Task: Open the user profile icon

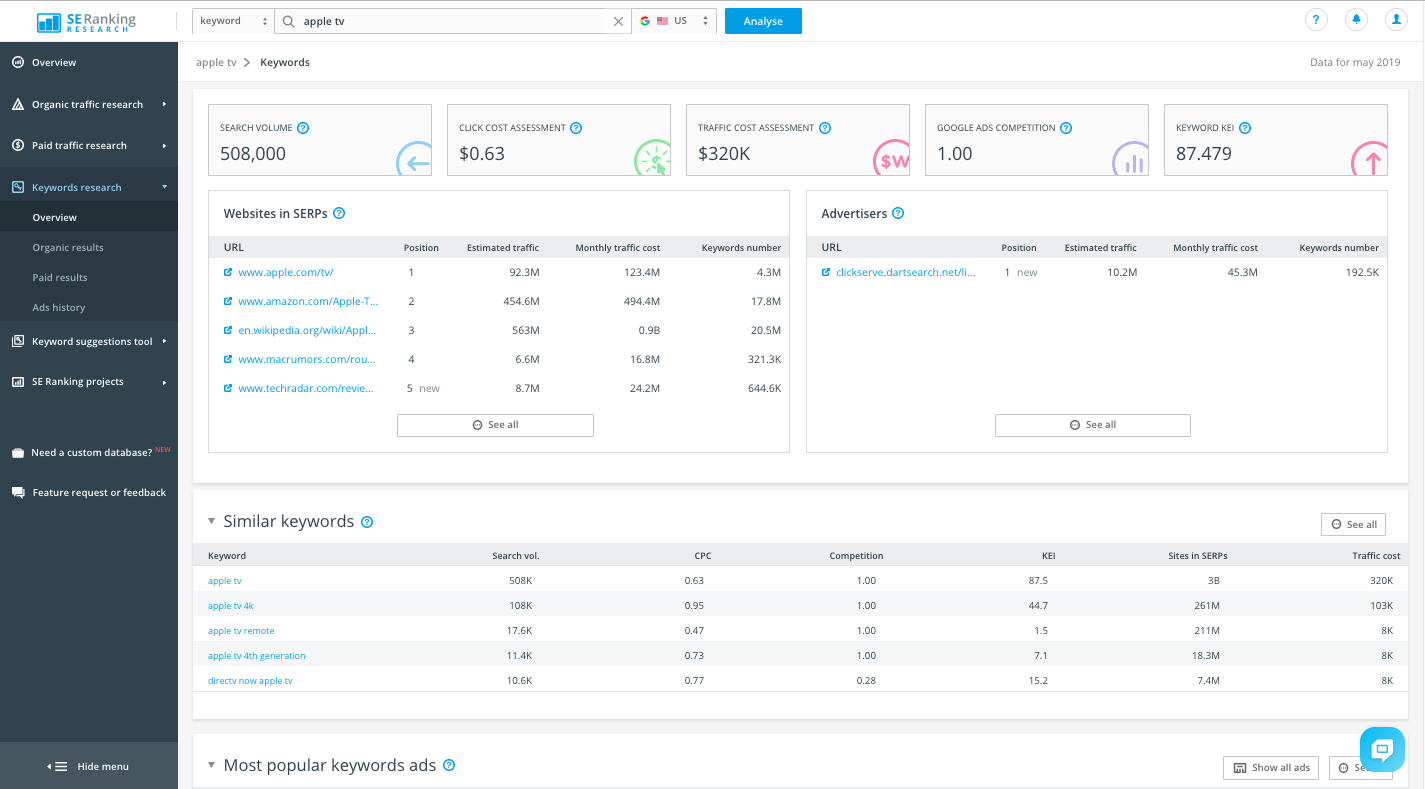Action: [1396, 20]
